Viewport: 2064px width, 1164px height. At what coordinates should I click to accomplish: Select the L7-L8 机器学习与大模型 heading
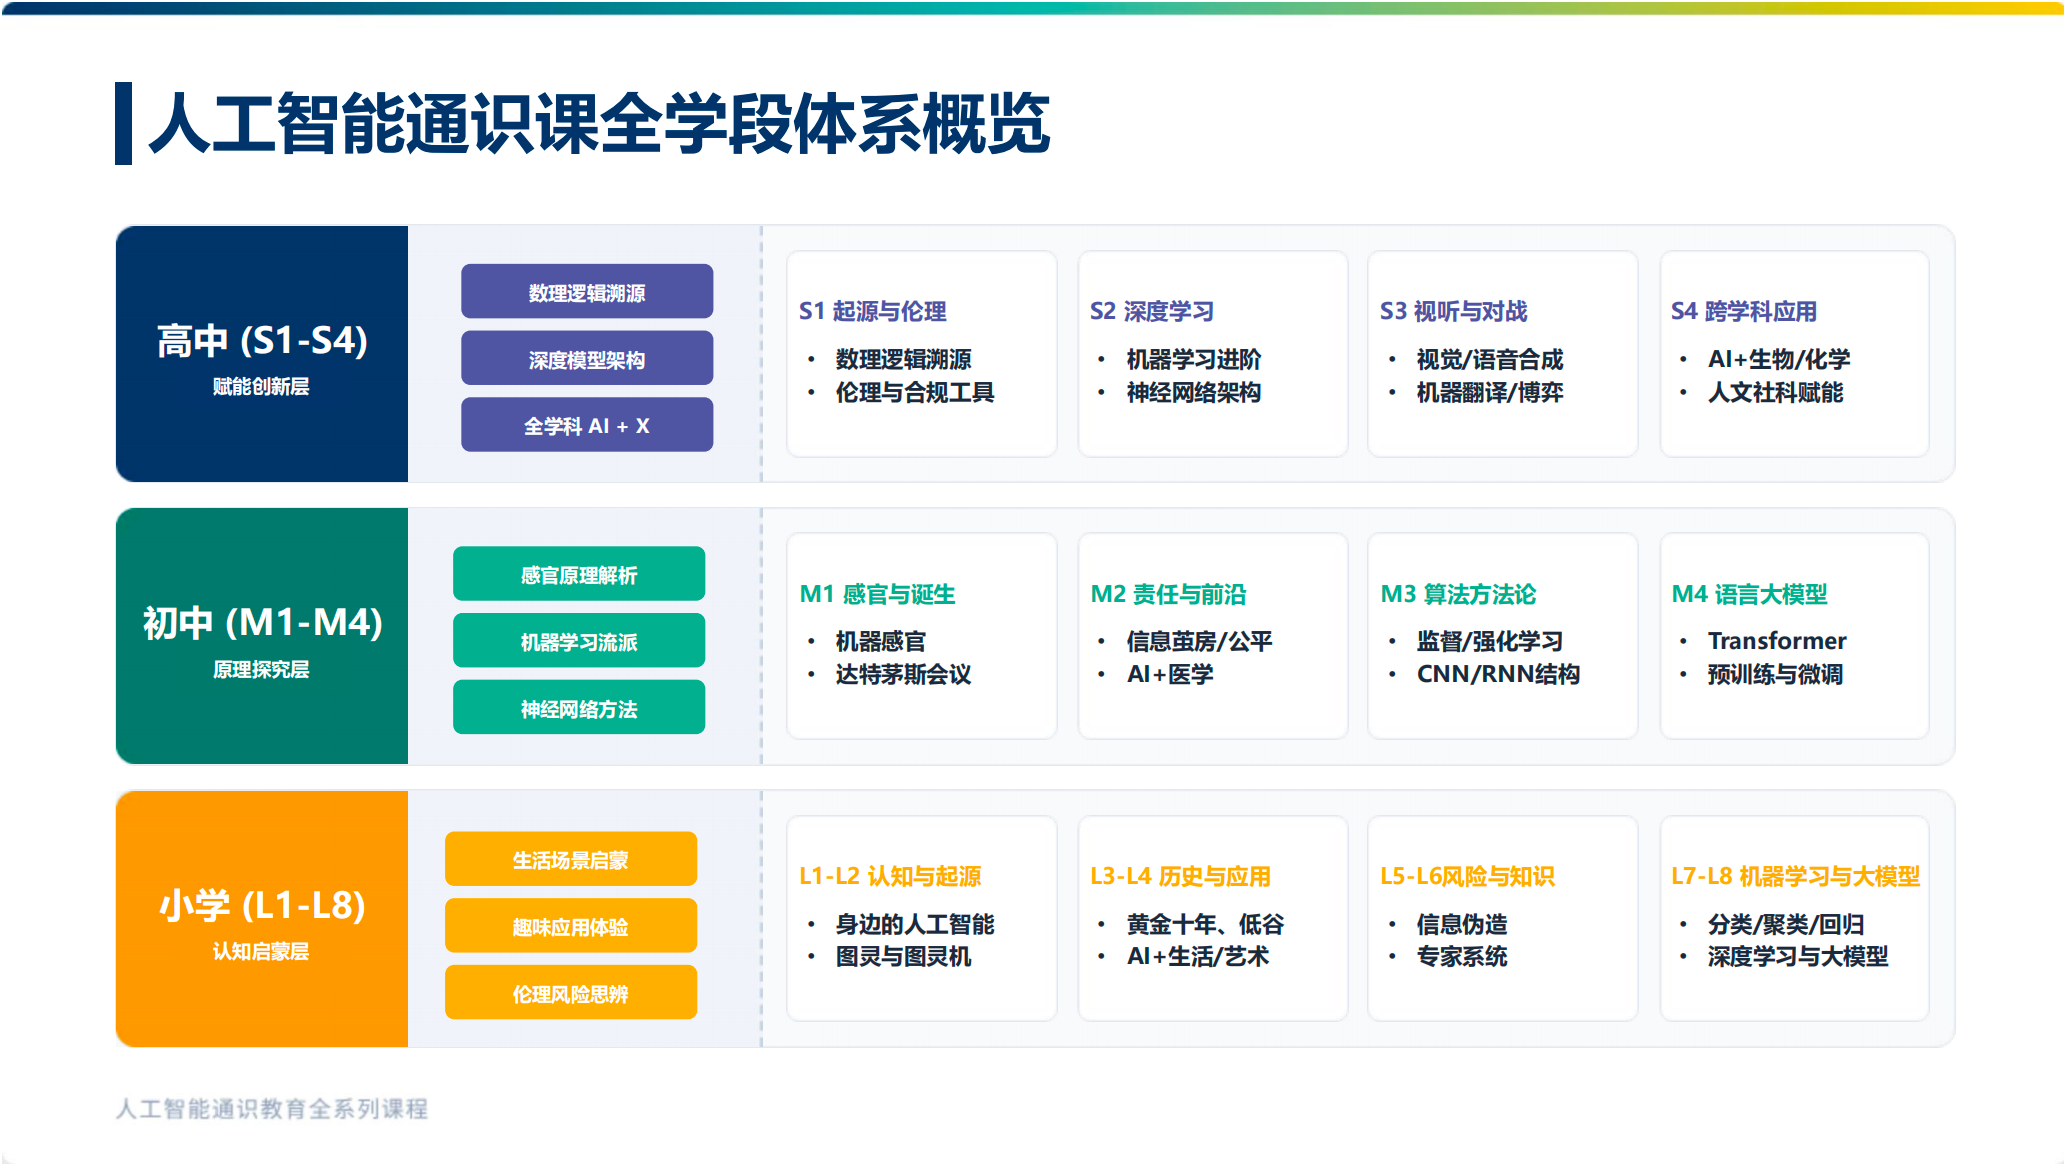click(1795, 876)
